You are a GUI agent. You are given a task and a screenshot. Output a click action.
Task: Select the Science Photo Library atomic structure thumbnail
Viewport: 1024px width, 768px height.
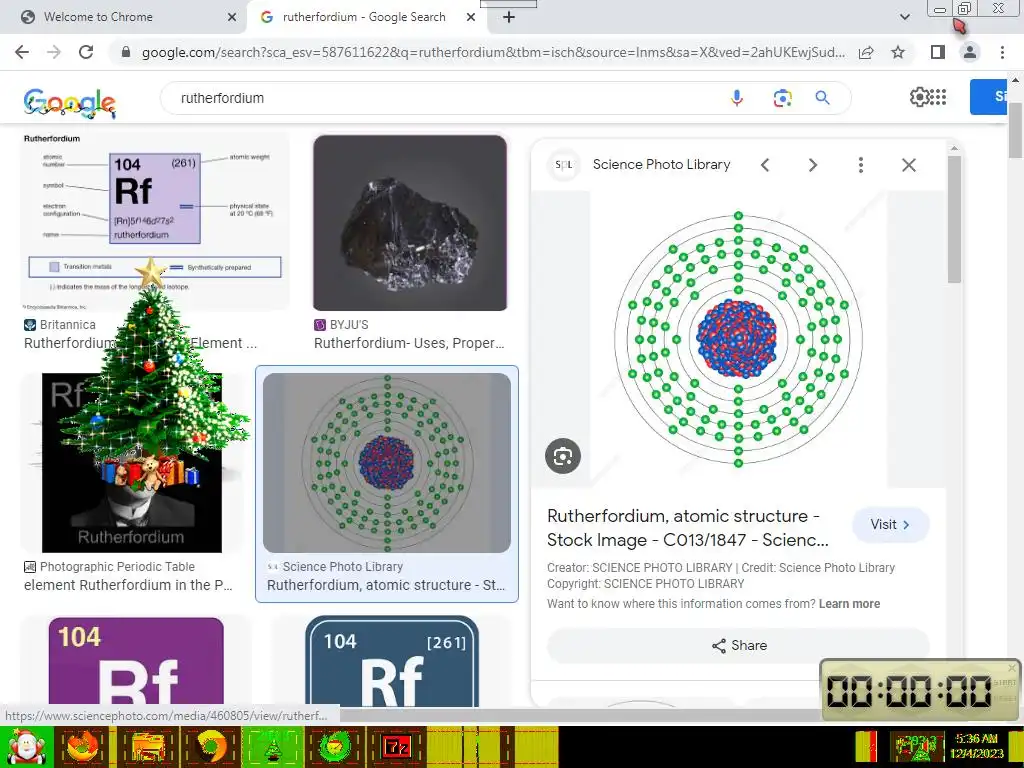(x=387, y=463)
